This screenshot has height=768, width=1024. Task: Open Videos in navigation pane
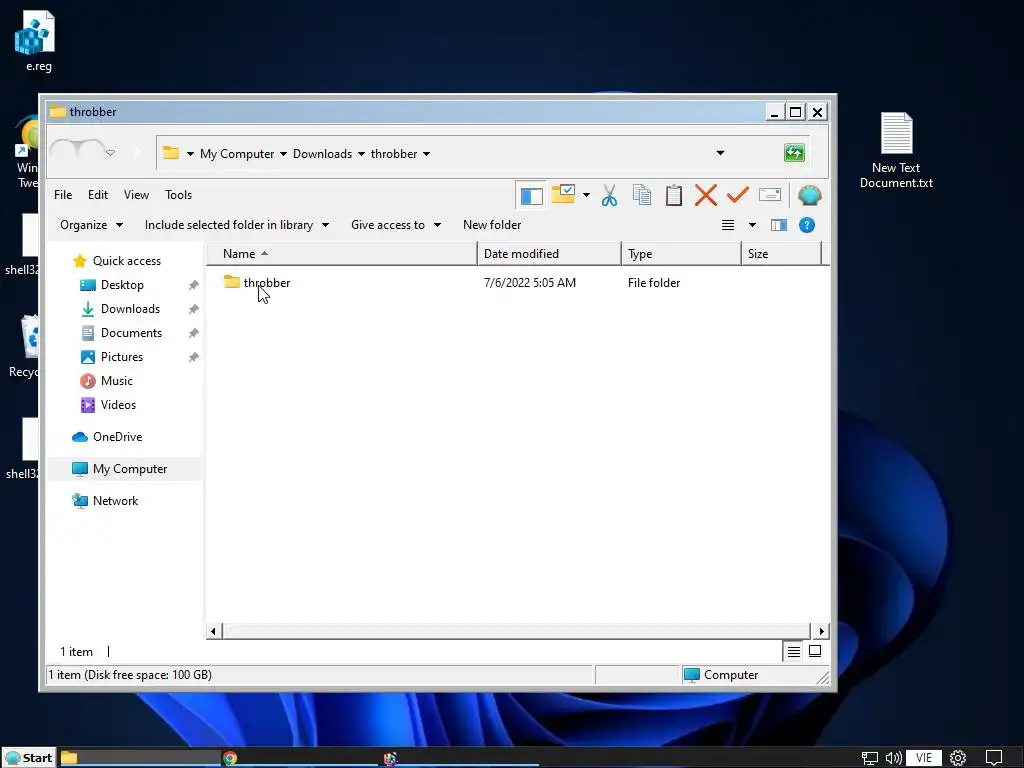point(118,405)
